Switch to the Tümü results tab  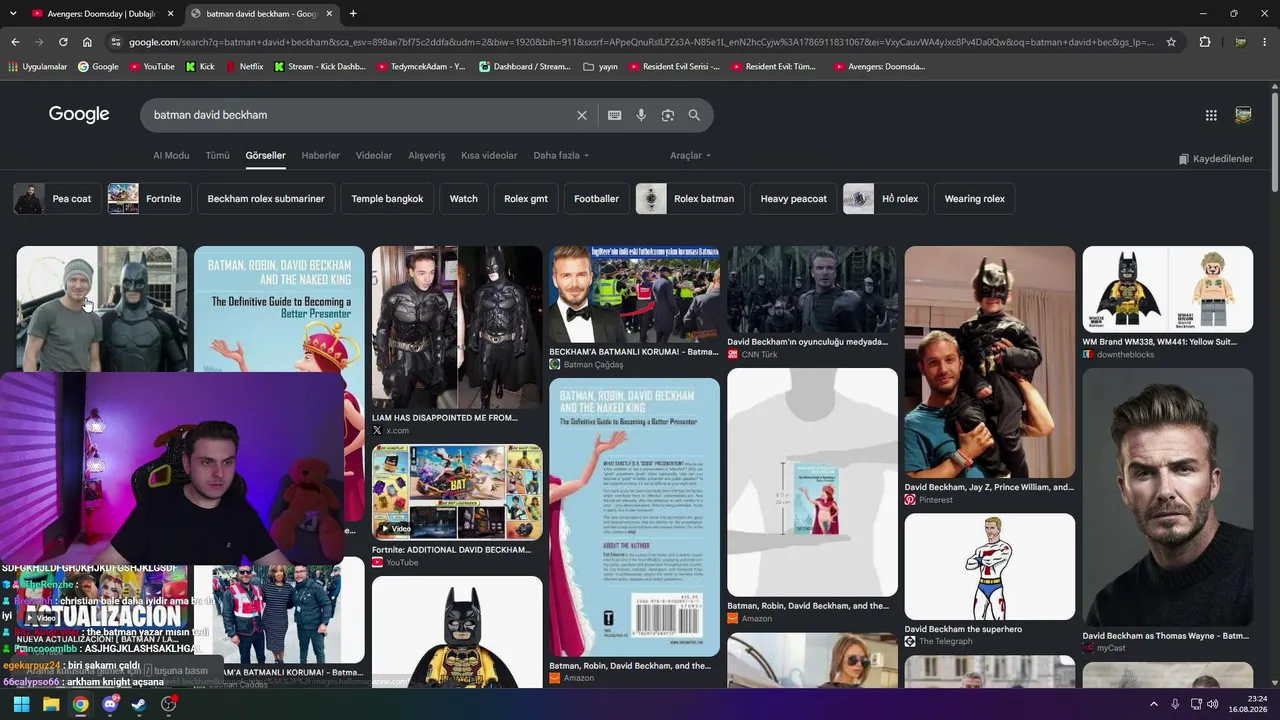tap(217, 156)
